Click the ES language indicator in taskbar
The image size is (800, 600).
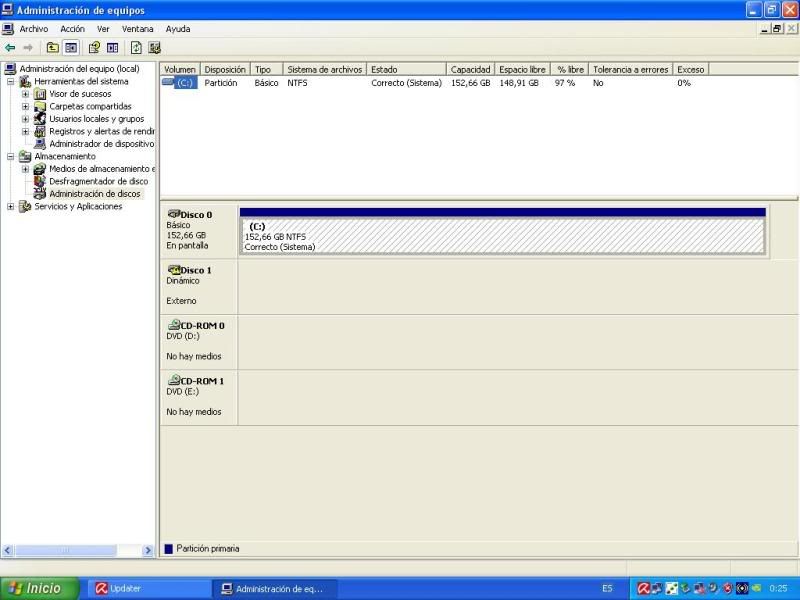click(x=607, y=589)
